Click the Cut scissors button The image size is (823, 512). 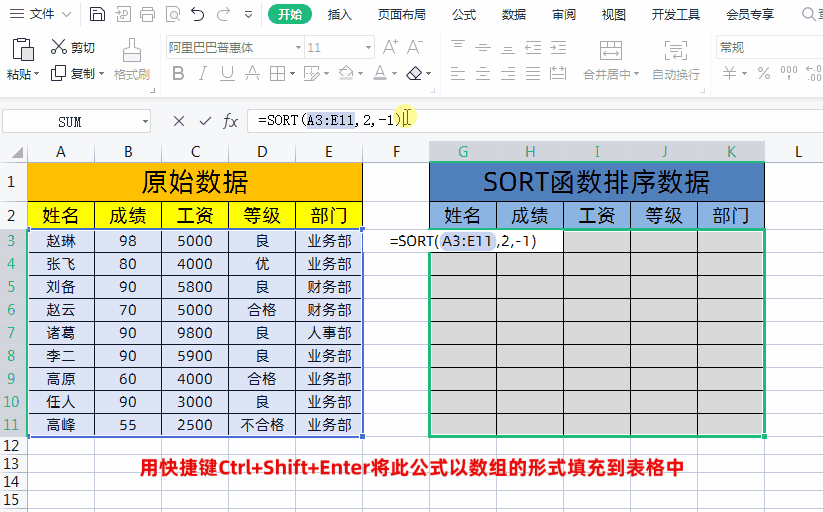[x=73, y=47]
